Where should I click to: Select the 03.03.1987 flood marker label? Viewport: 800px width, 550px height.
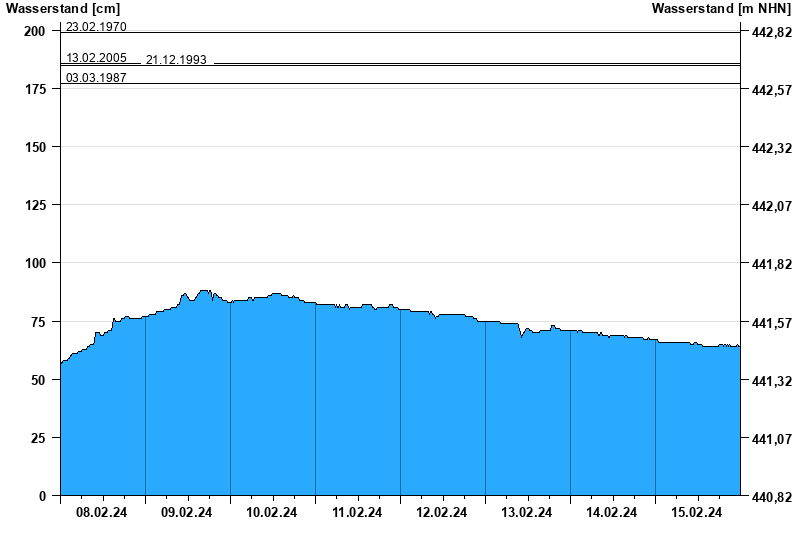96,77
